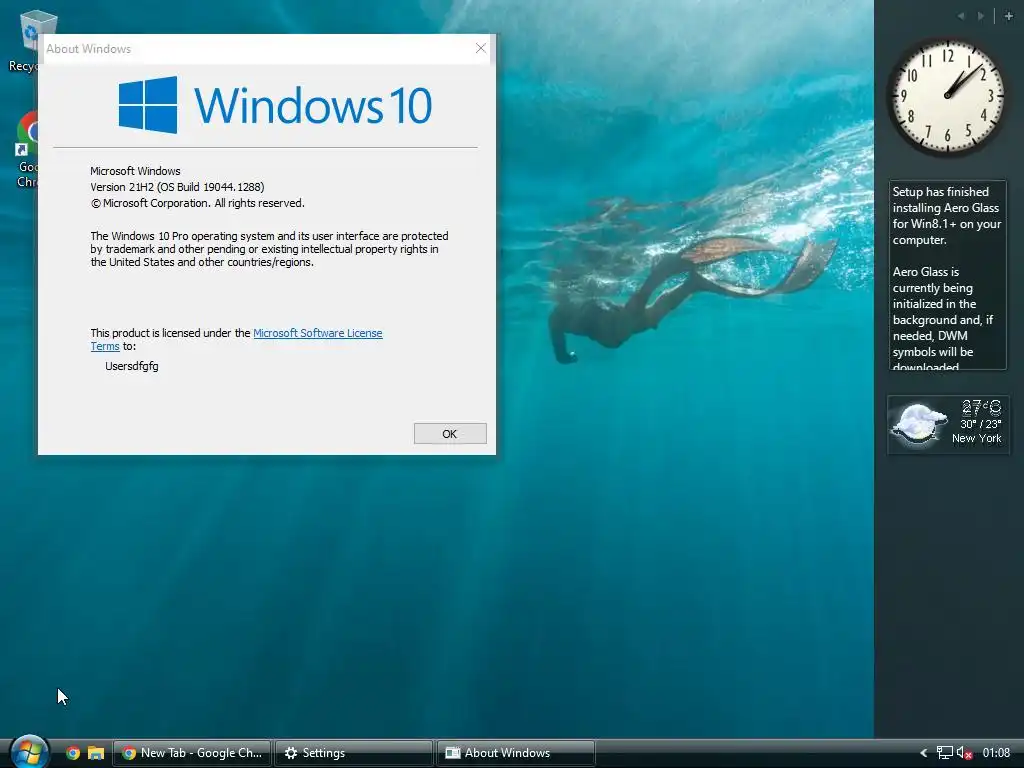Show hidden system tray icons arrow
Image resolution: width=1024 pixels, height=768 pixels.
[x=923, y=753]
